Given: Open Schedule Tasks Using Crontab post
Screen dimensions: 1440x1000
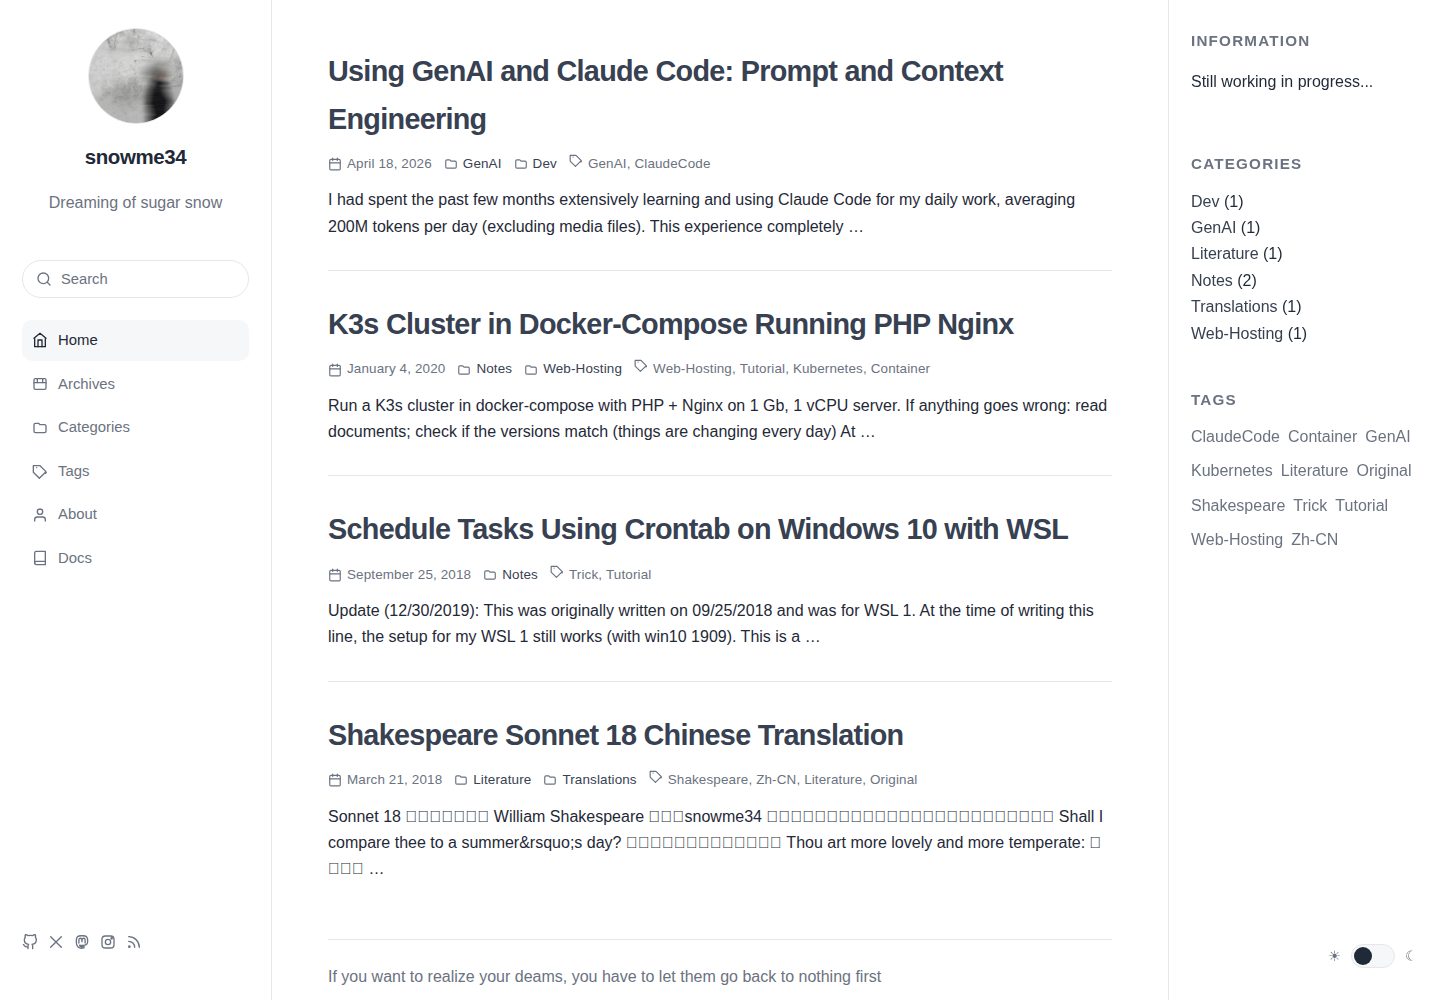Looking at the screenshot, I should (698, 529).
